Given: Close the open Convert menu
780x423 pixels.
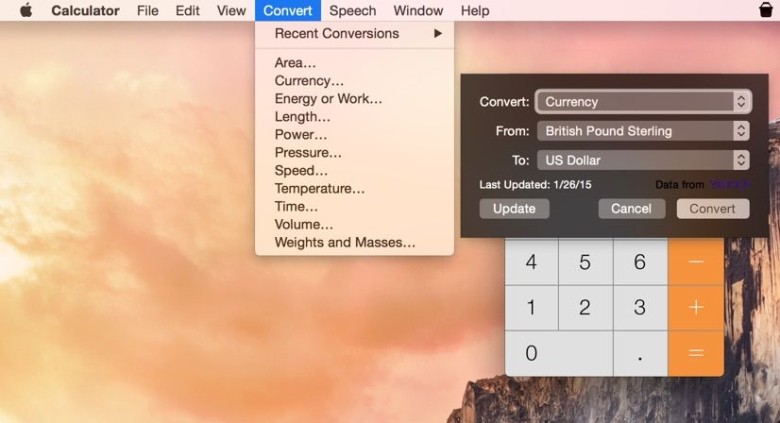Looking at the screenshot, I should pos(288,10).
